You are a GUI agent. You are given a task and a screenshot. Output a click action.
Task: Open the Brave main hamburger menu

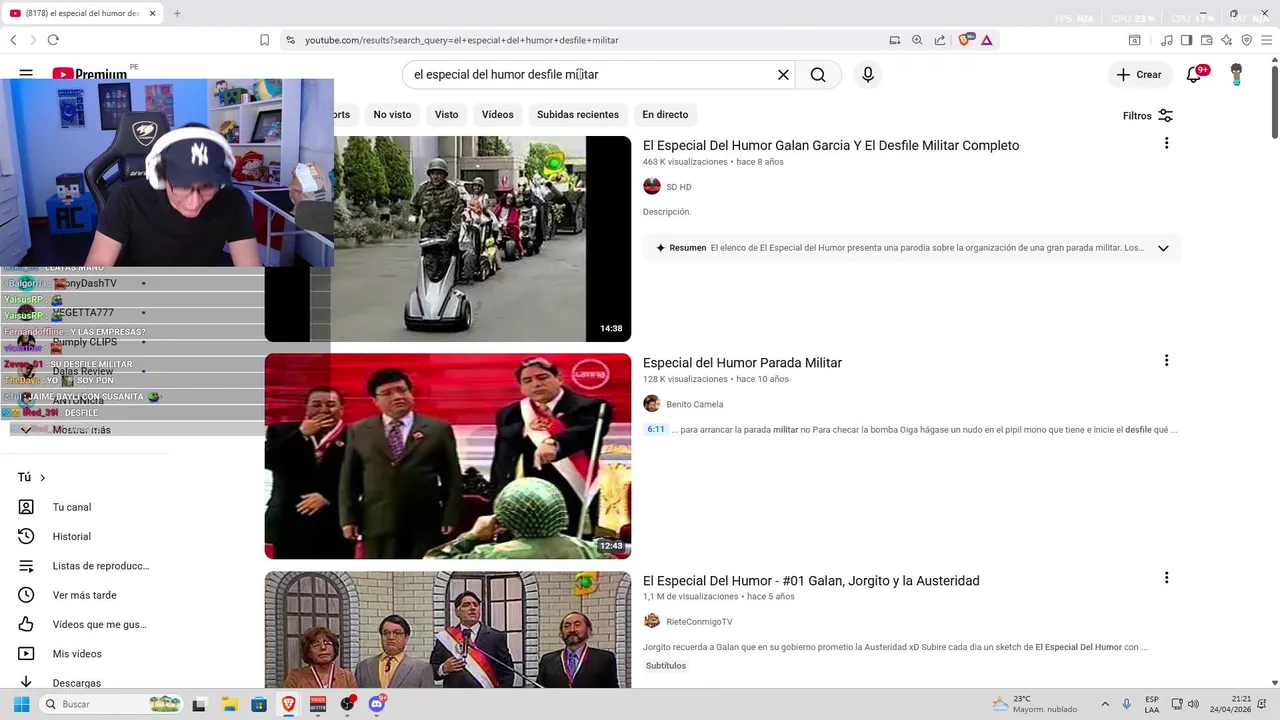click(x=1266, y=40)
